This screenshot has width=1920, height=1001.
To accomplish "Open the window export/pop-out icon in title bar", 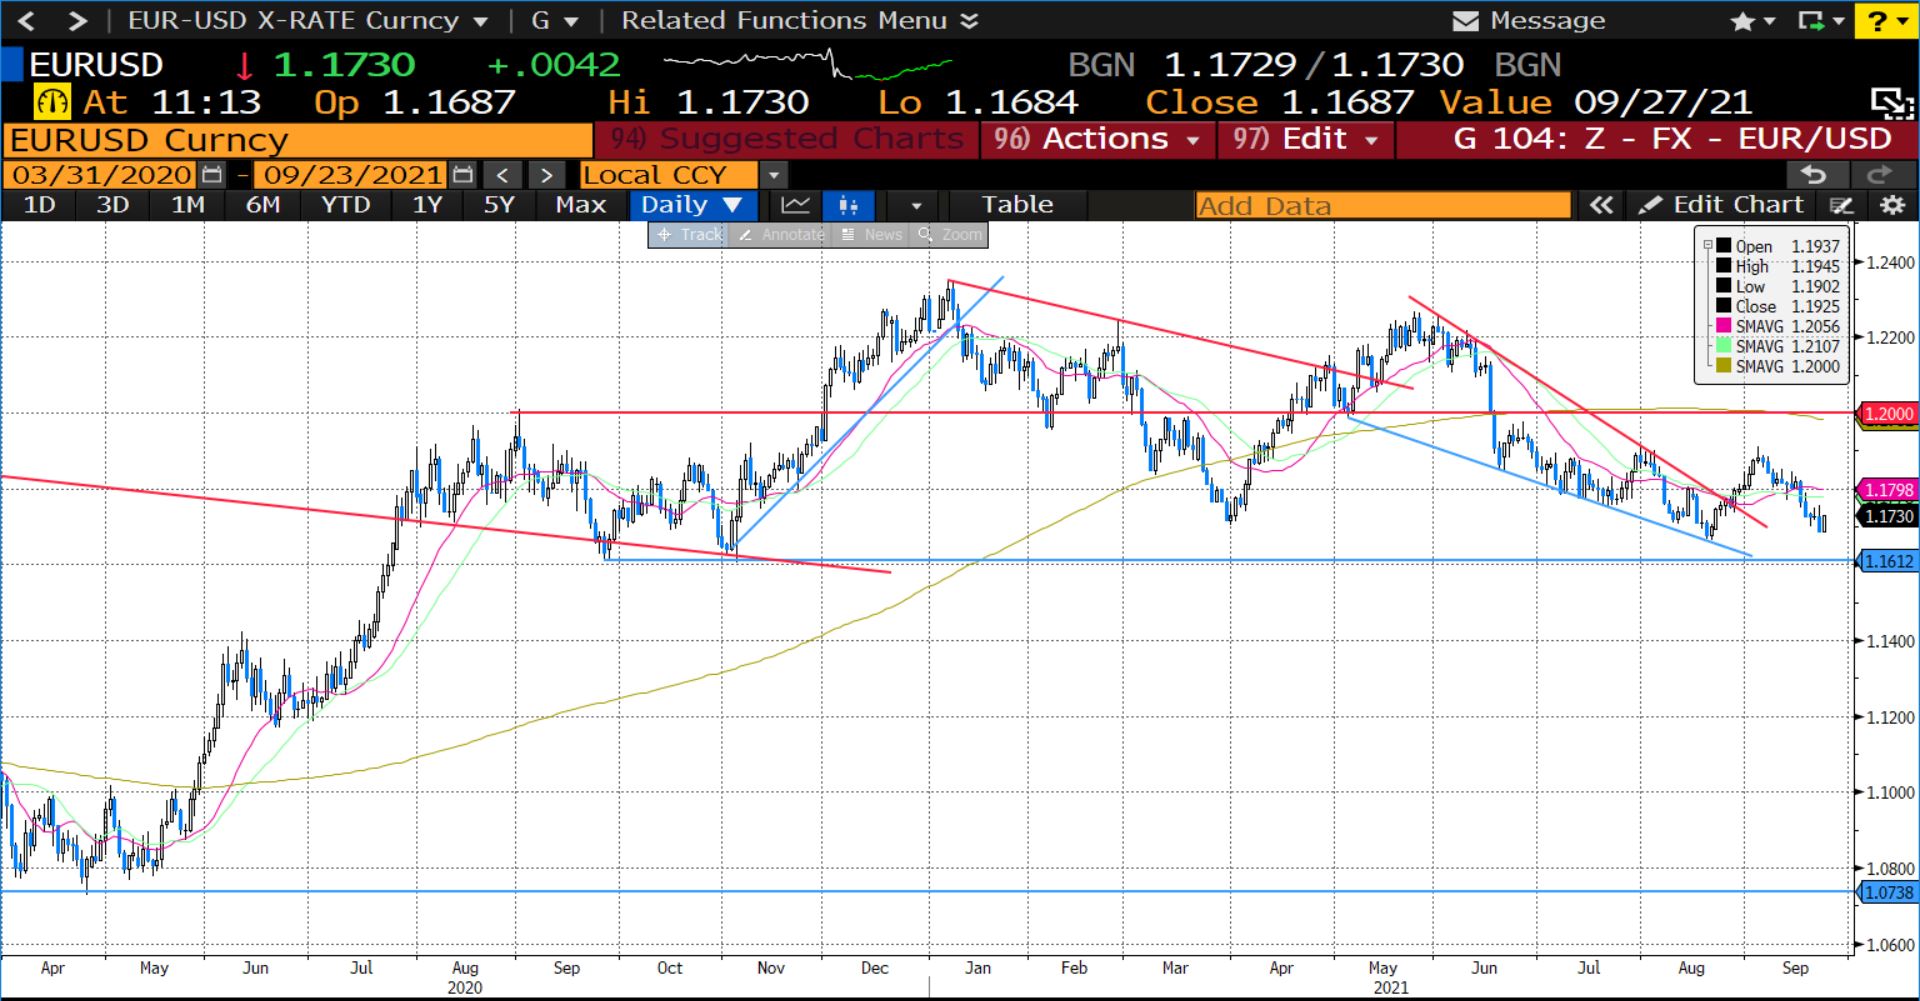I will pos(1810,21).
